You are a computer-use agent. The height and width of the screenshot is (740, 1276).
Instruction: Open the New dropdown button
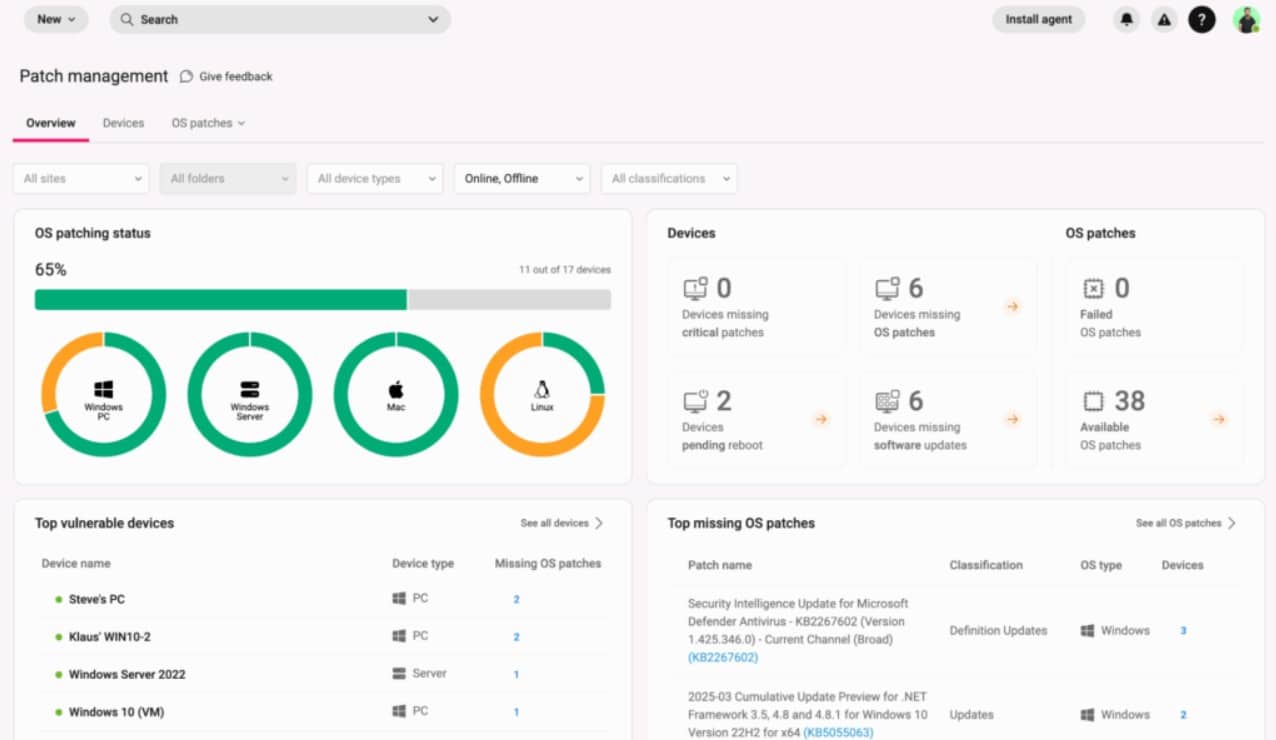coord(56,19)
